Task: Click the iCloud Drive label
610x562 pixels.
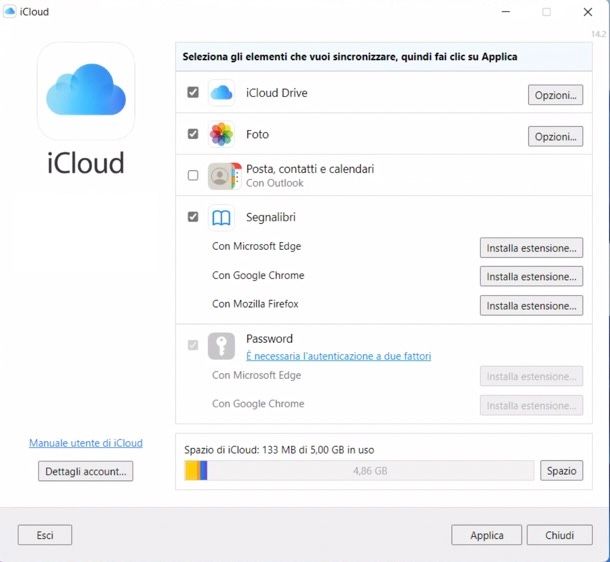Action: 277,93
